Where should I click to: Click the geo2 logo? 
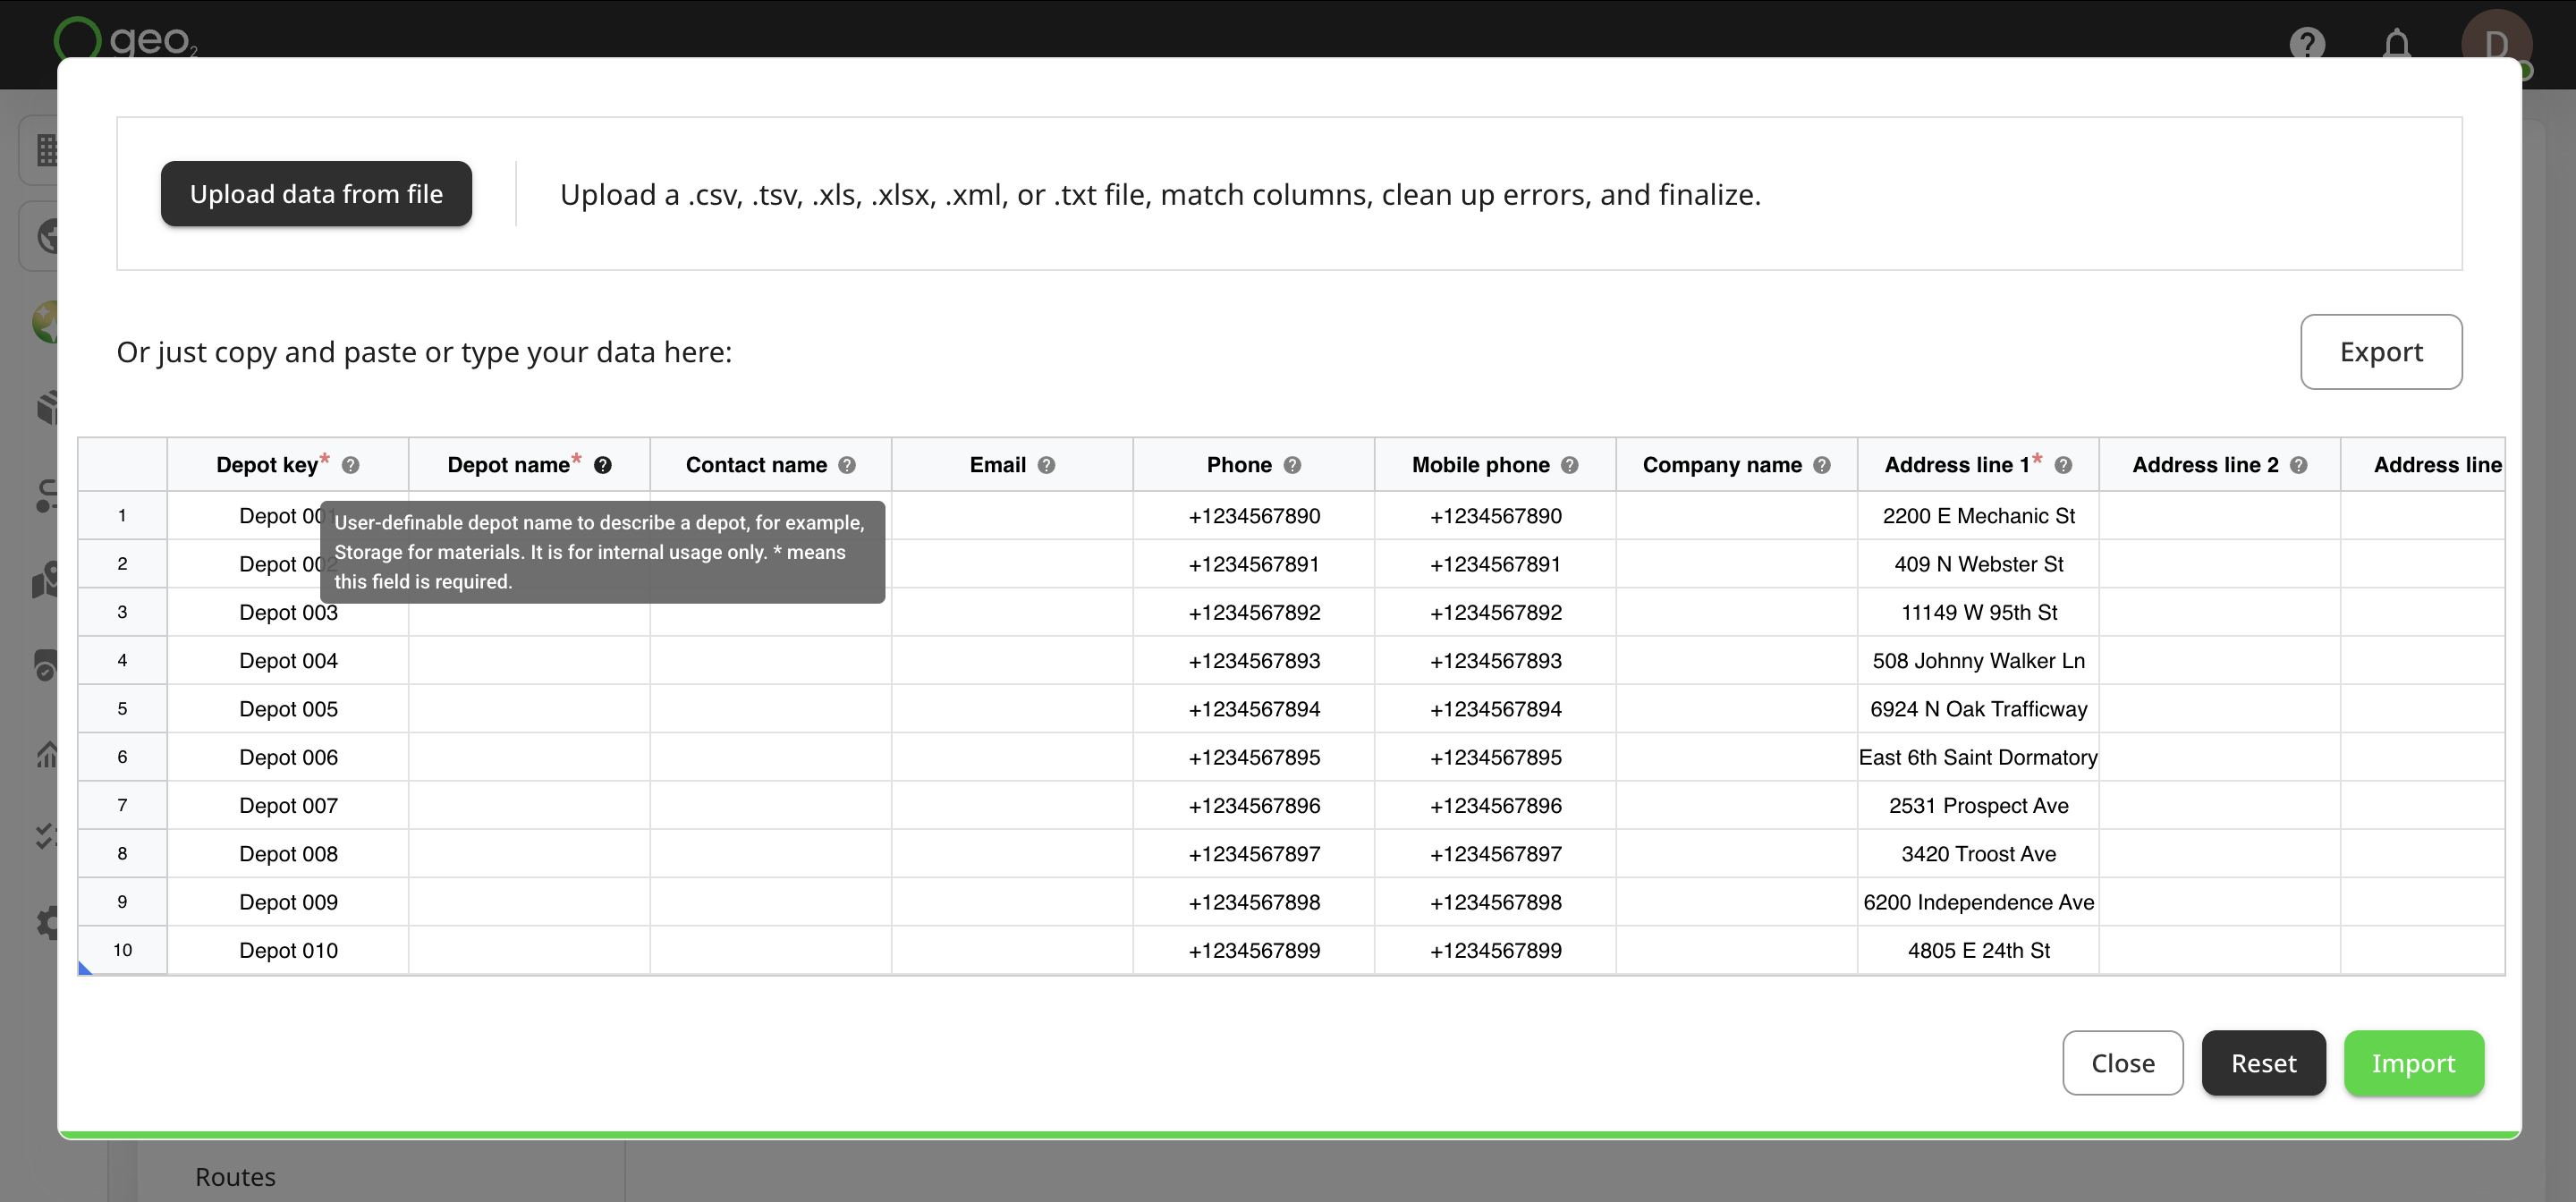(125, 38)
